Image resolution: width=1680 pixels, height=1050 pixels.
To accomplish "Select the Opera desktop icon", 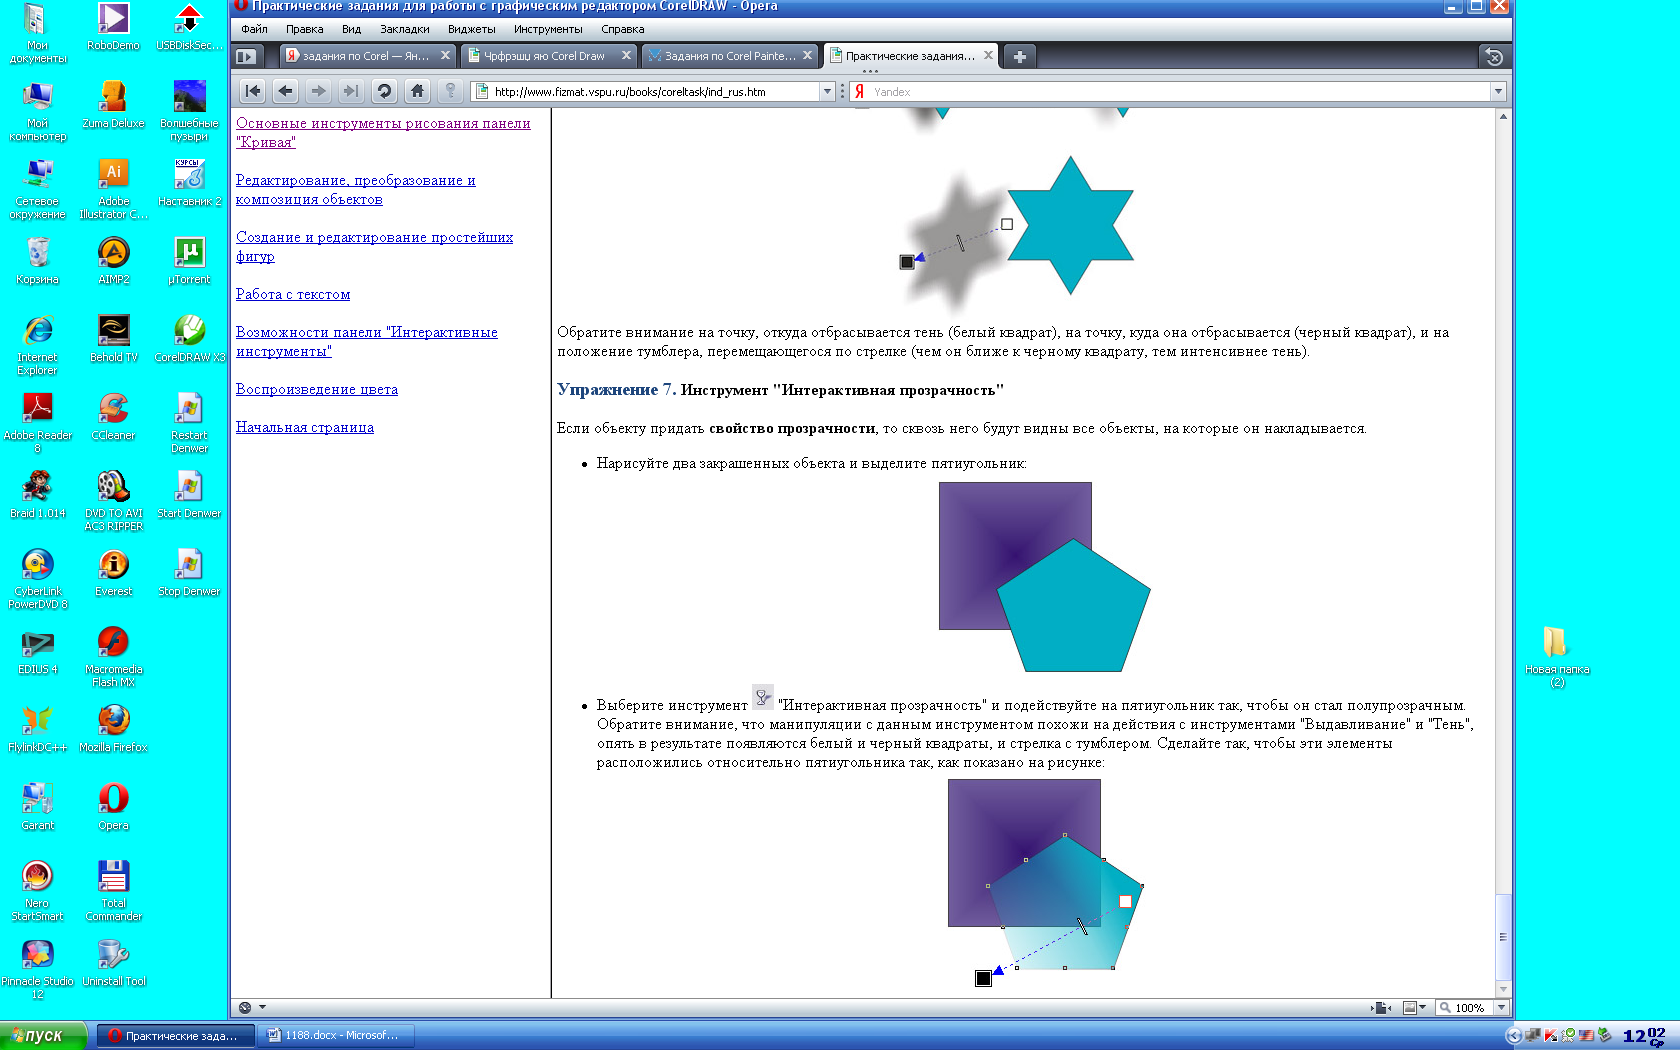I will (114, 807).
